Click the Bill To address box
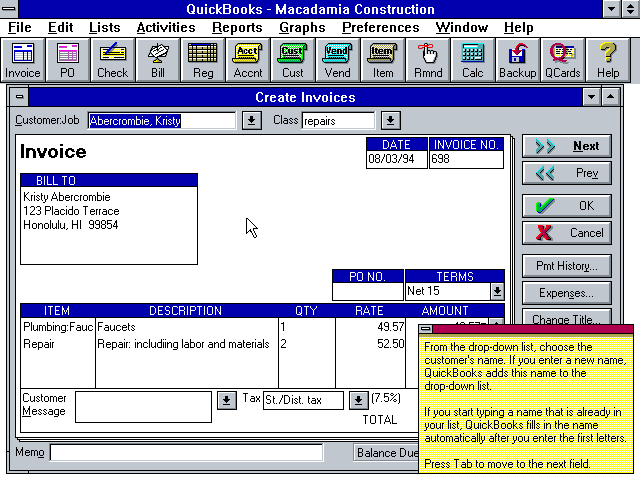The height and width of the screenshot is (480, 640). [x=109, y=225]
